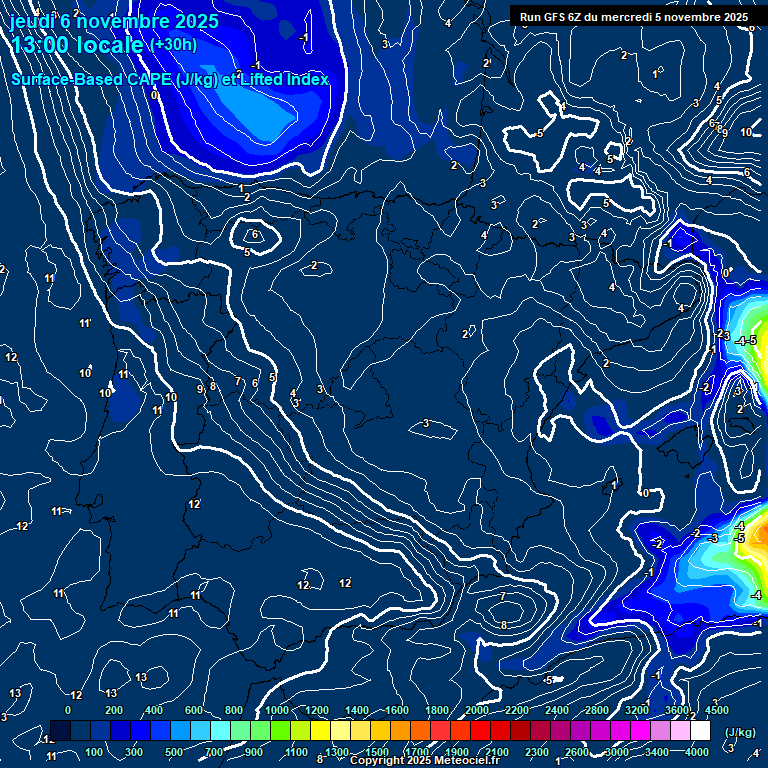Click the darkest navy first legend swatch

[60, 730]
